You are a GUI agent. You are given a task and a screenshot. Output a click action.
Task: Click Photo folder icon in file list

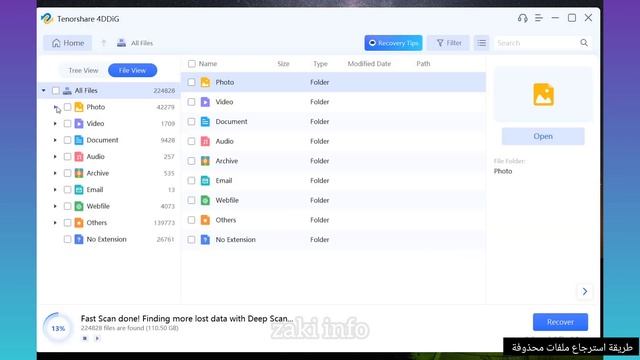tap(205, 82)
